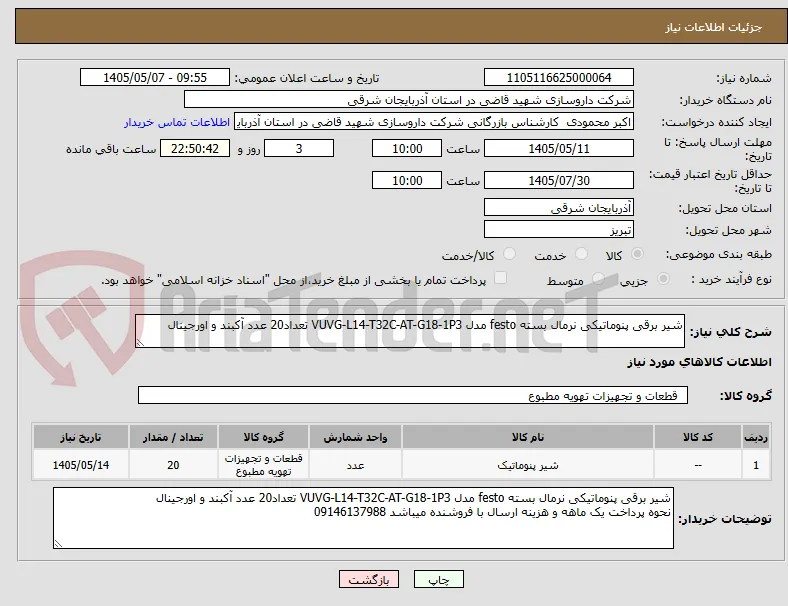Click unit cell عدد in table
The image size is (788, 606).
pos(355,465)
